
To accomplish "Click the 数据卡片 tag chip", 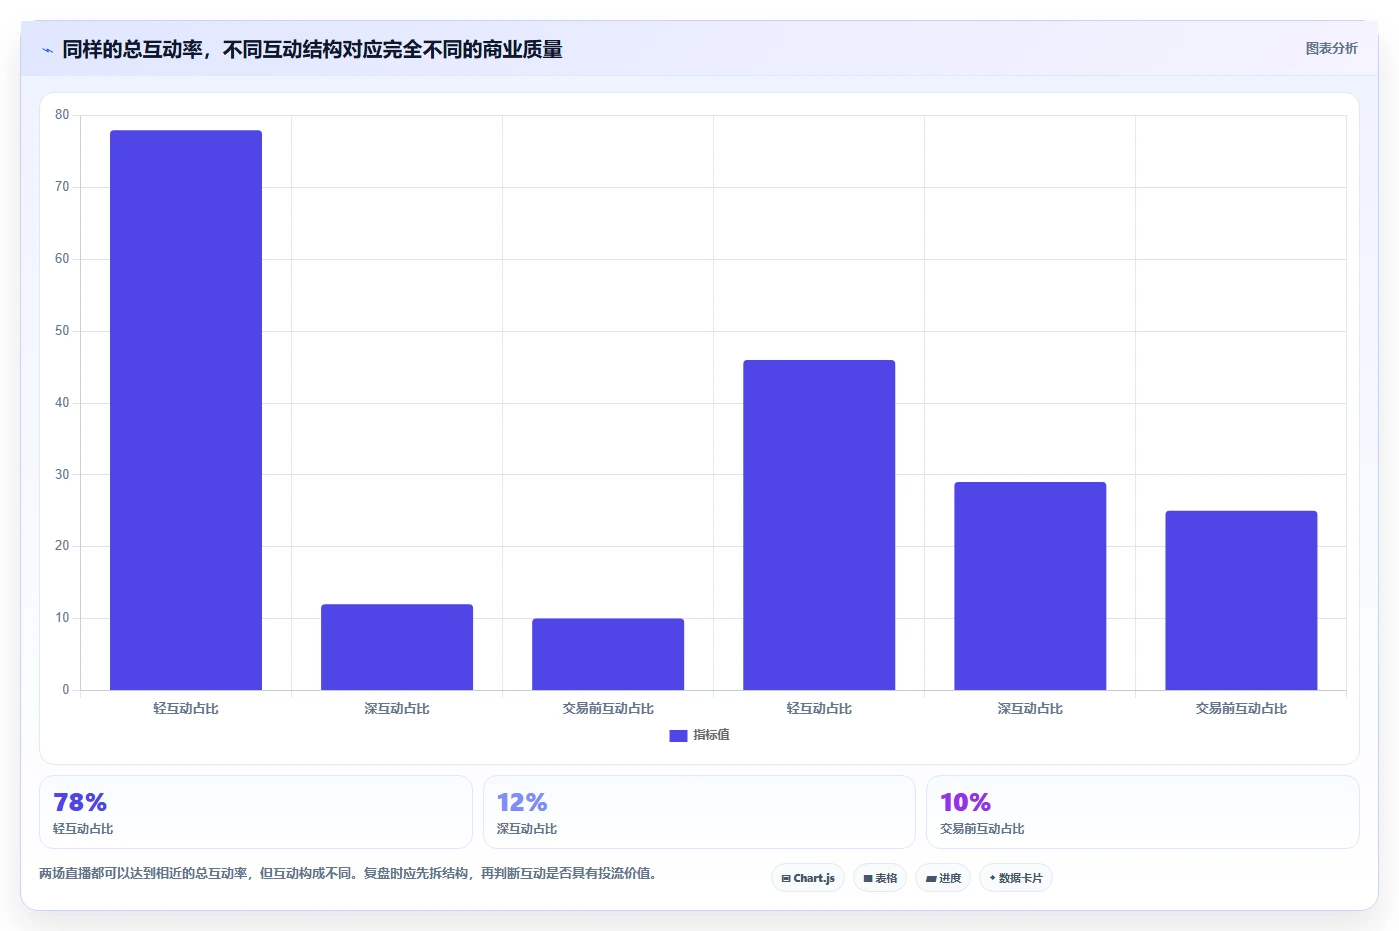I will point(1016,878).
